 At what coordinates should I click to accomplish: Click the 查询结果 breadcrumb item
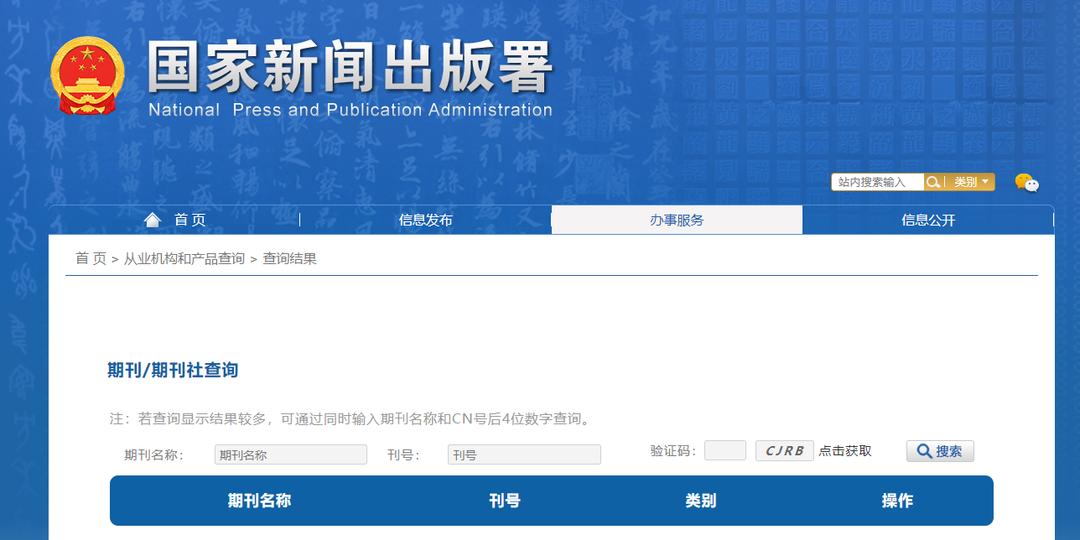point(289,259)
